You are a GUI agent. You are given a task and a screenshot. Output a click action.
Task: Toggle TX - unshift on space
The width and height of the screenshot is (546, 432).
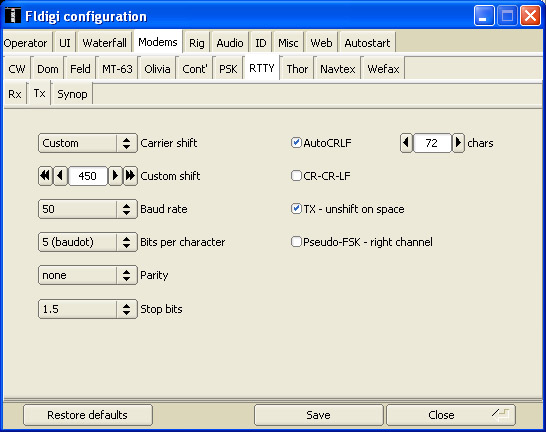[x=296, y=209]
